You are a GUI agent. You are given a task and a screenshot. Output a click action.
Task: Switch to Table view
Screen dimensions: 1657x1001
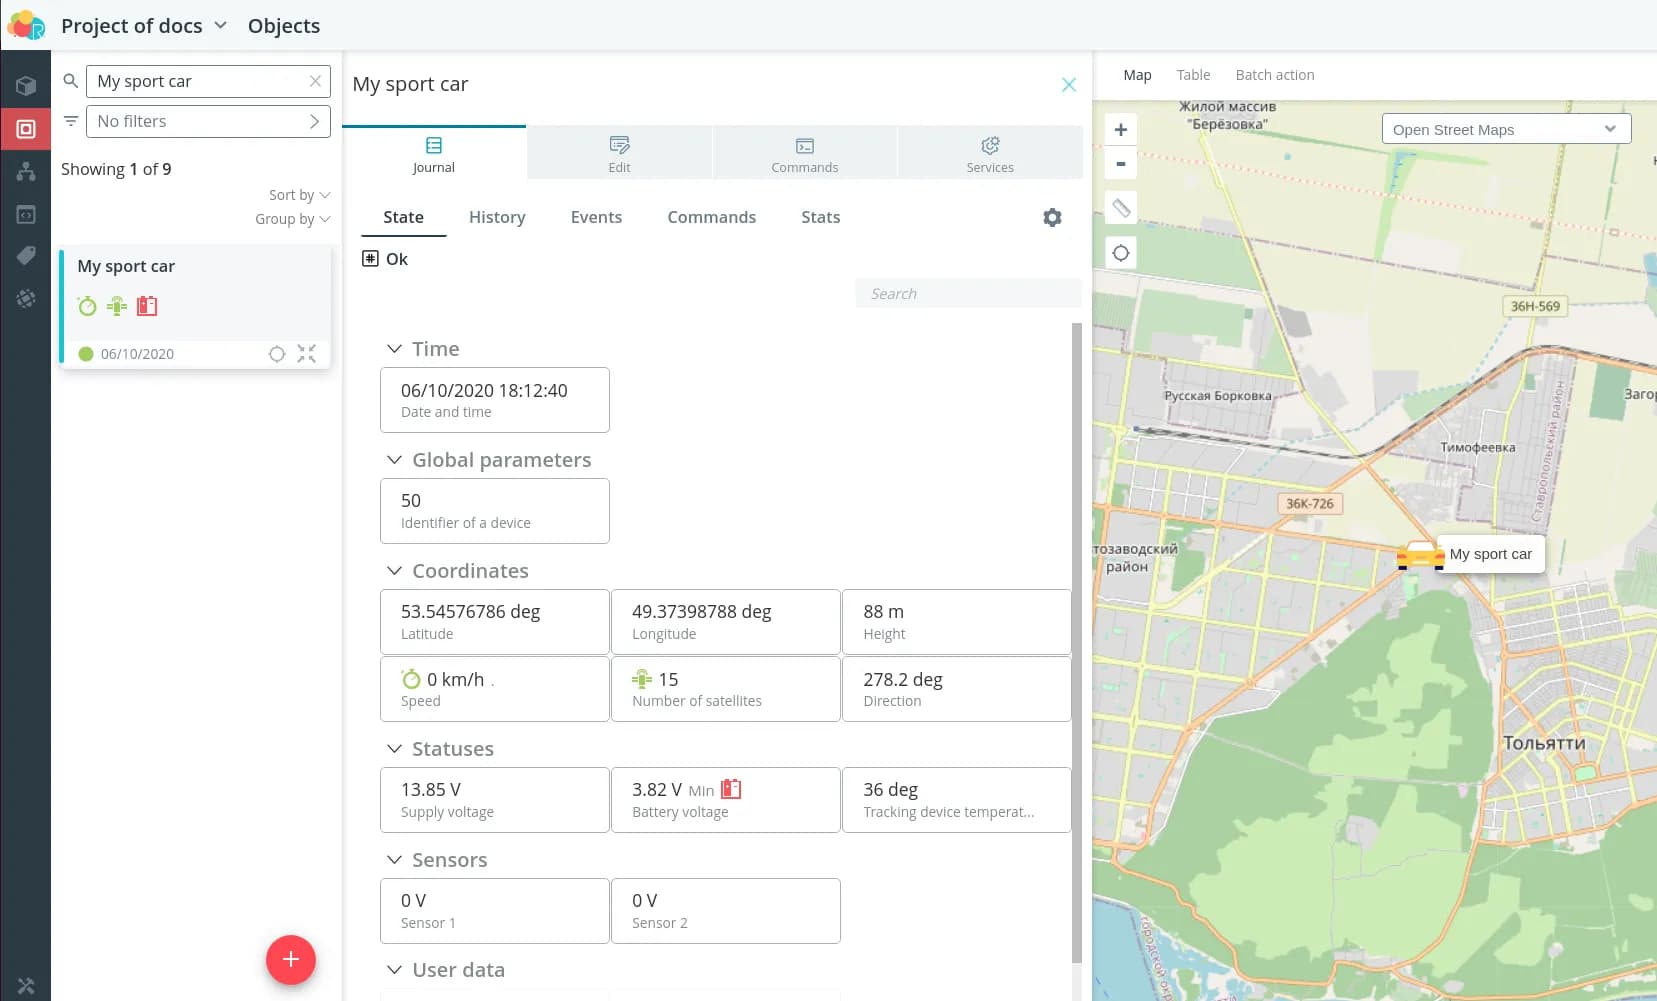(x=1193, y=75)
